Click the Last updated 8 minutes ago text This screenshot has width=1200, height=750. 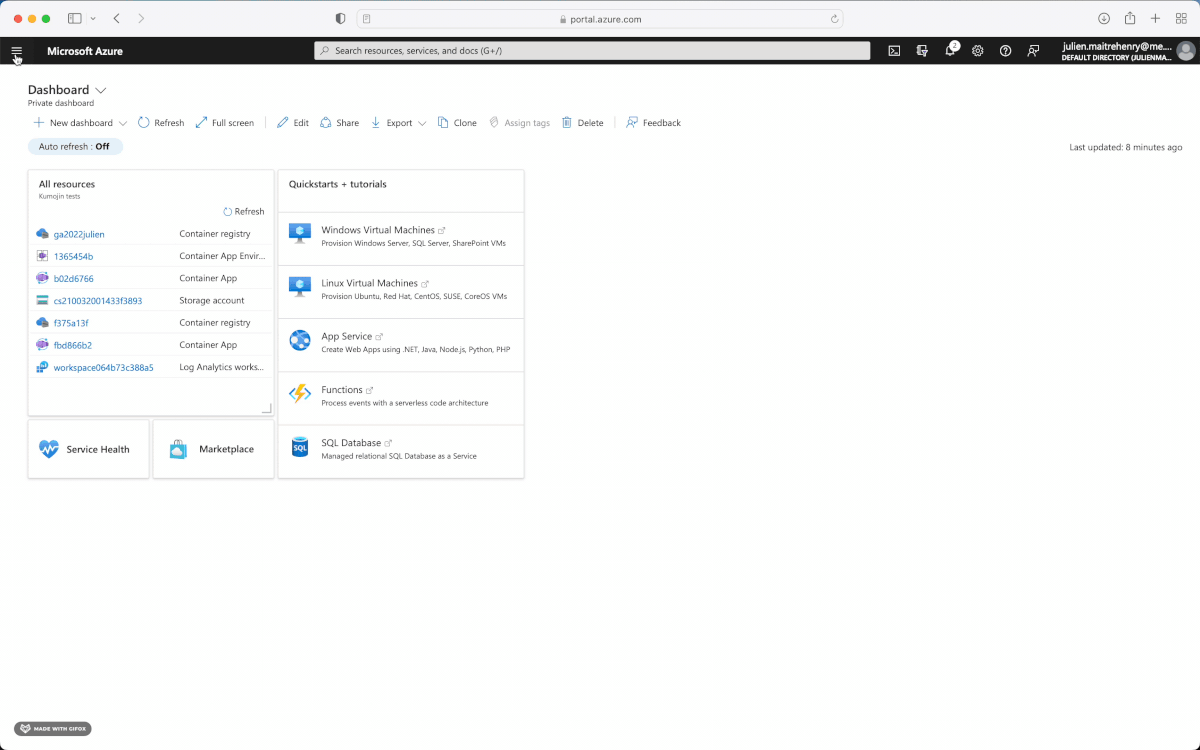1126,147
